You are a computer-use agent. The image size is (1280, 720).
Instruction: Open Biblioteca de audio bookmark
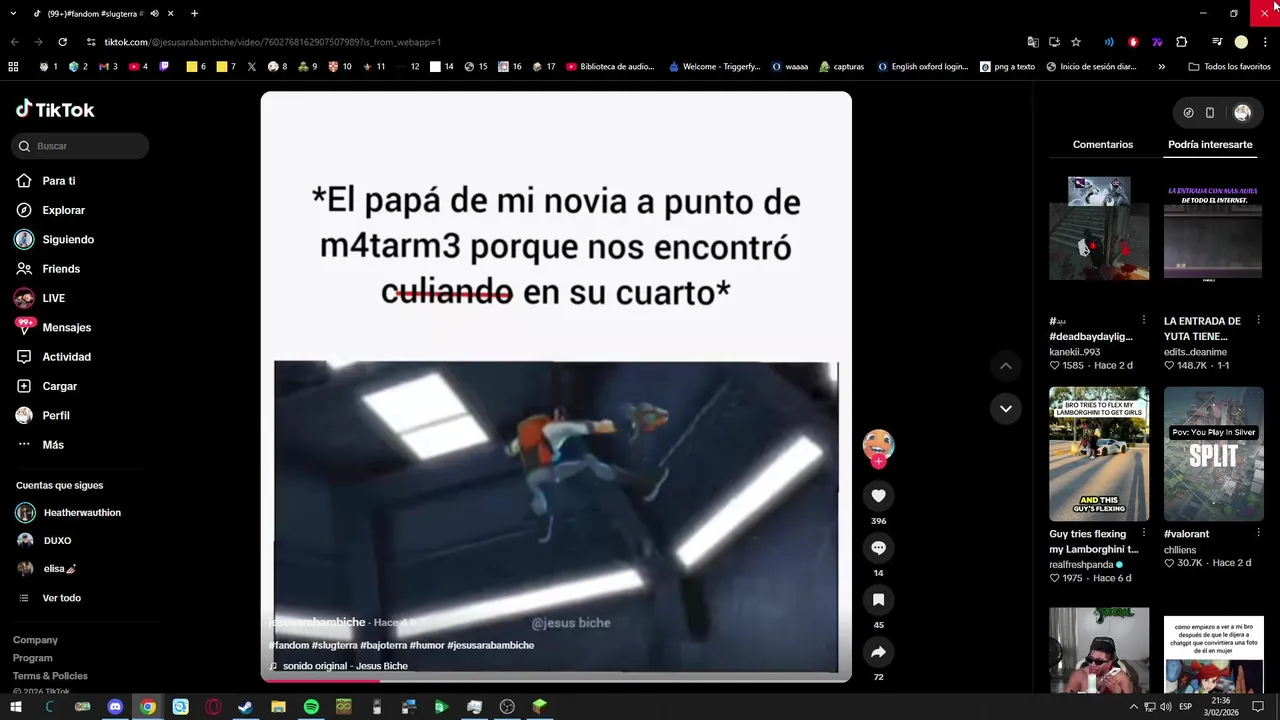coord(610,67)
